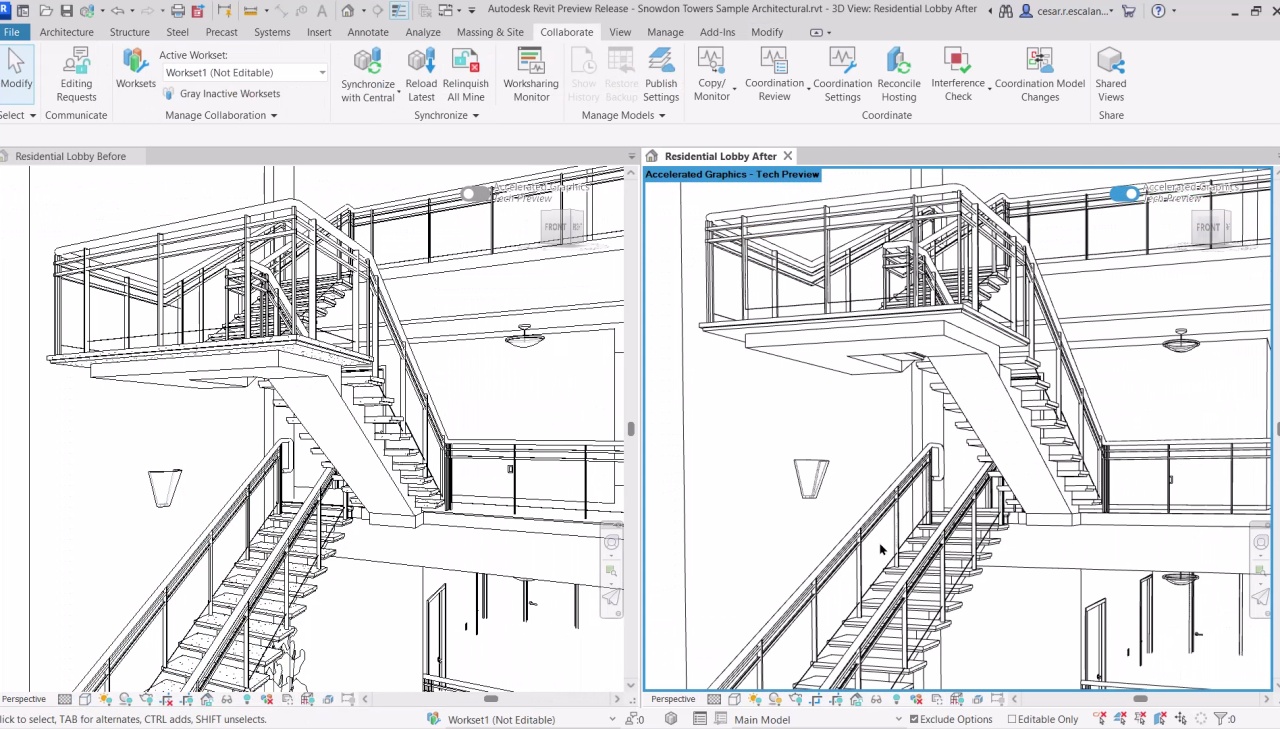Click Perspective label in the Before view
The width and height of the screenshot is (1280, 729).
coord(24,699)
